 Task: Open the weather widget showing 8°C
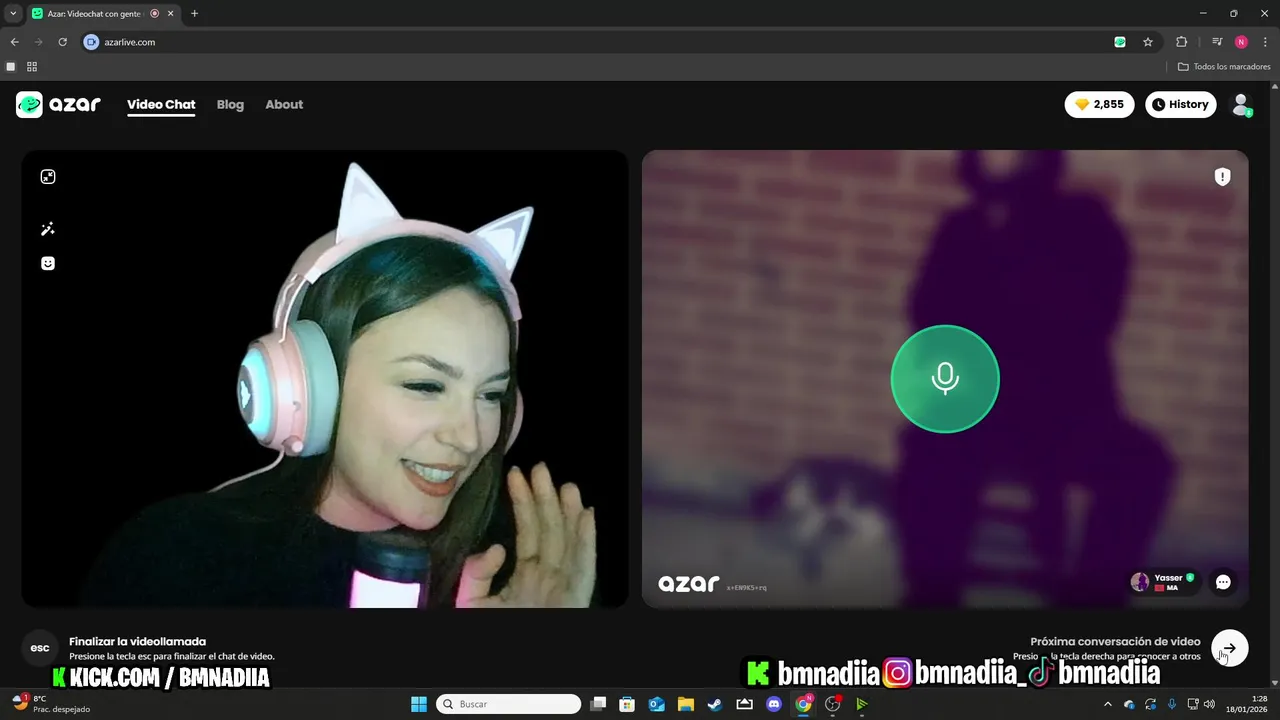click(x=50, y=704)
